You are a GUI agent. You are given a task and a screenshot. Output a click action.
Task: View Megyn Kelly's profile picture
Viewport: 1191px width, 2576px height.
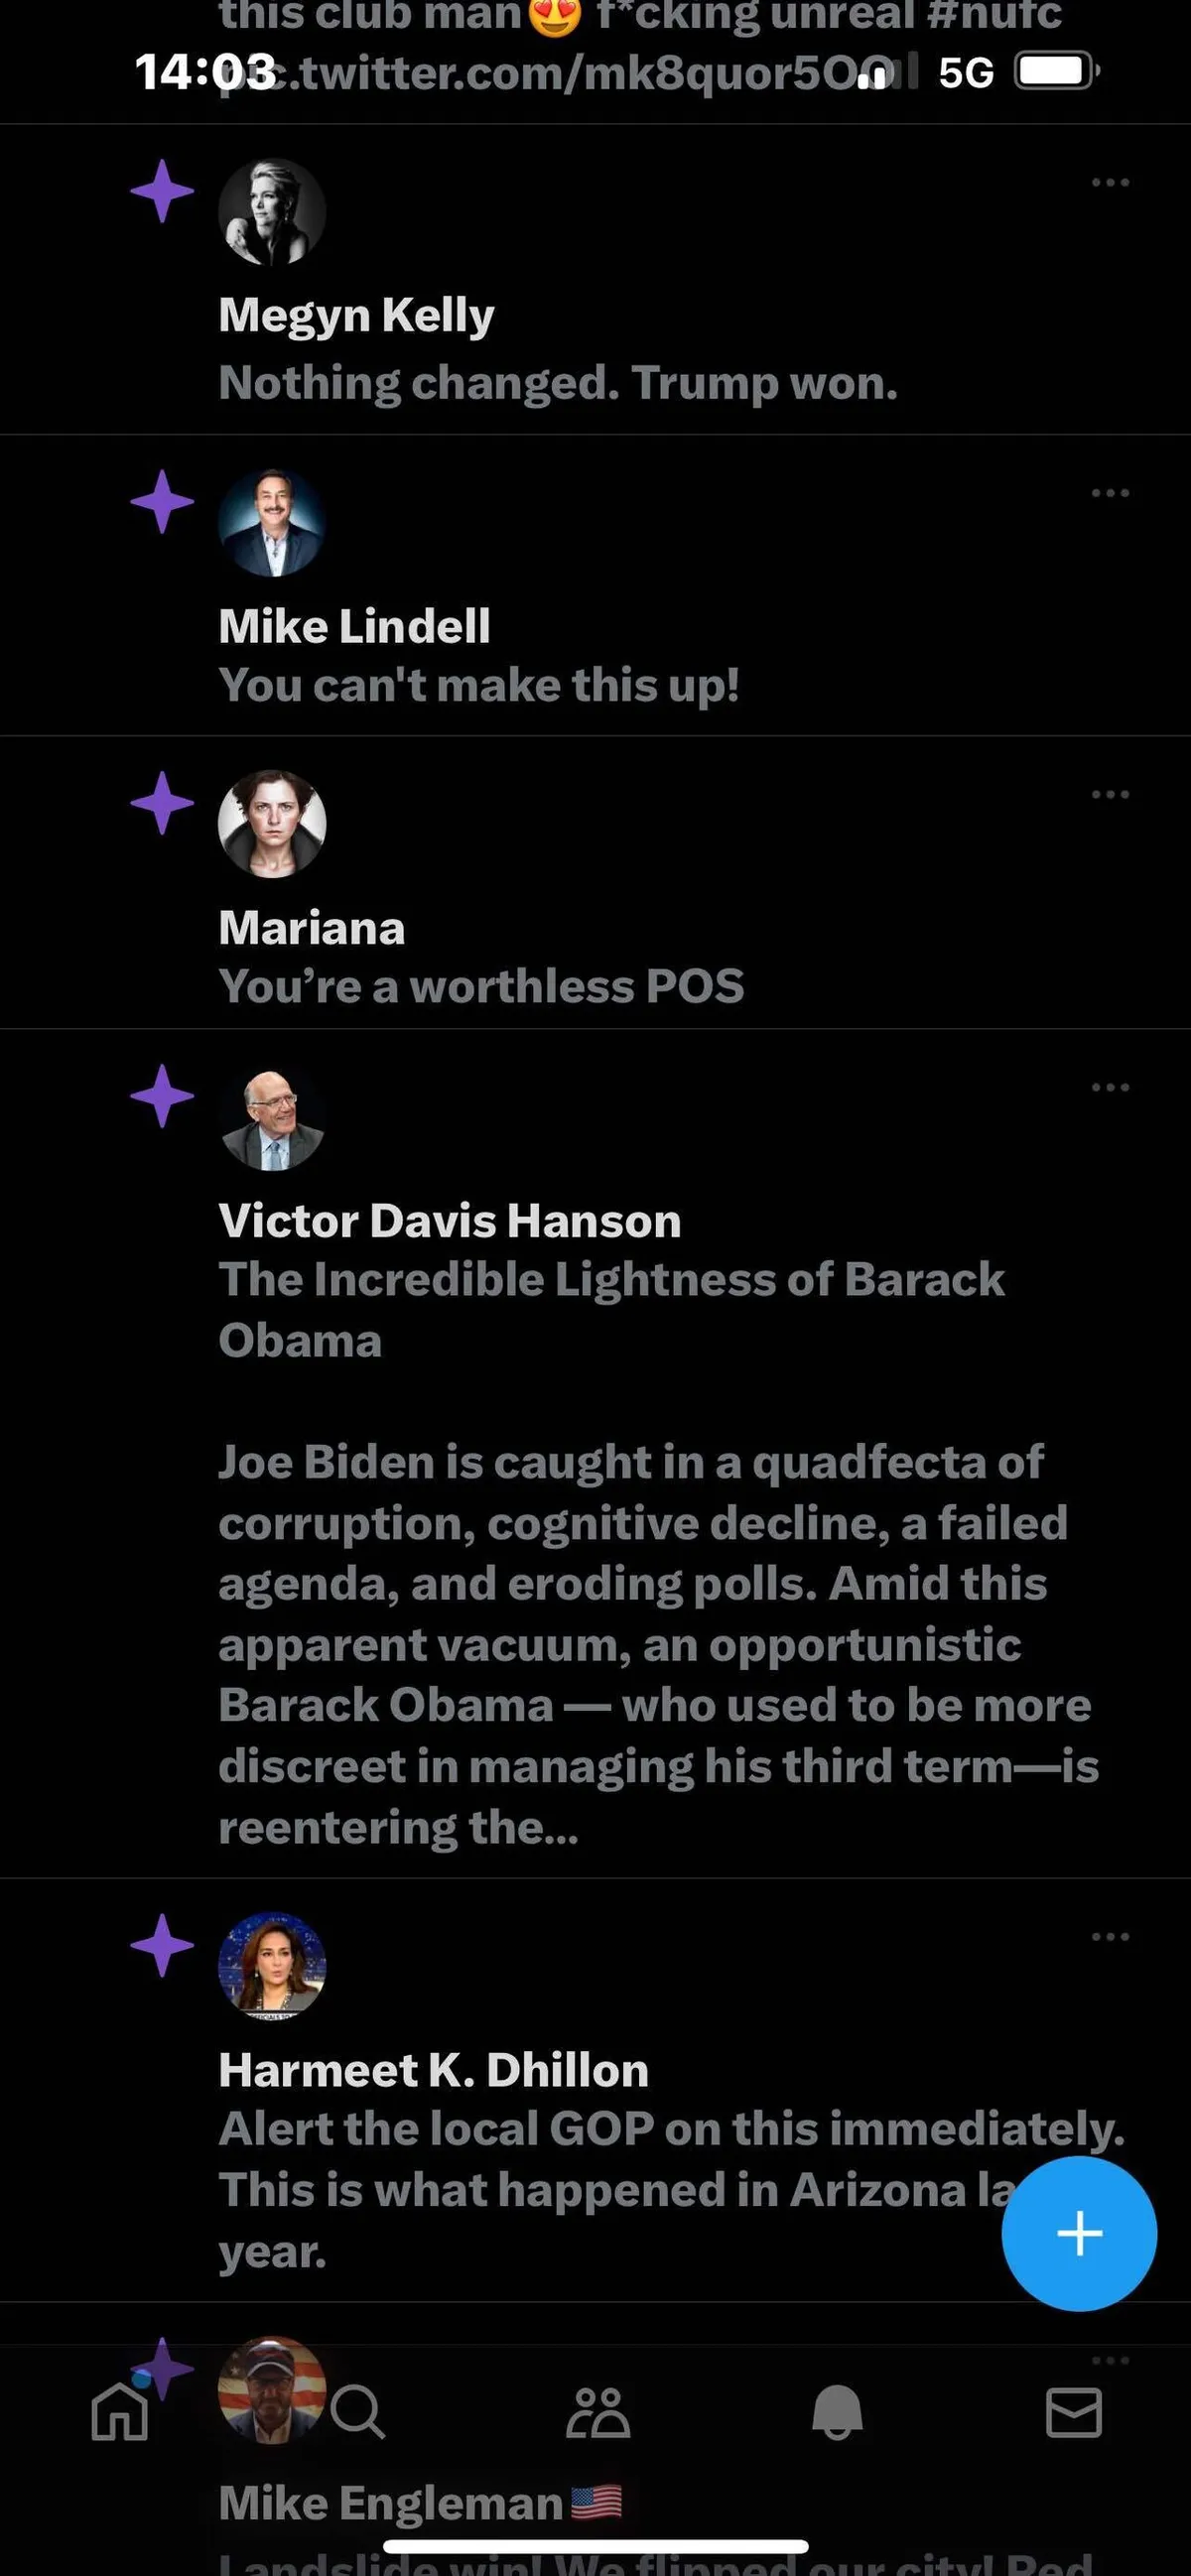pos(272,212)
